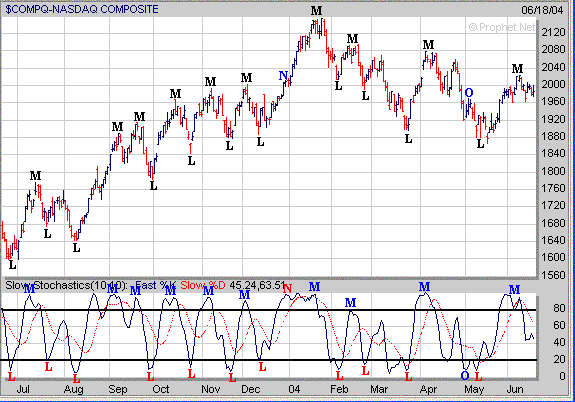The height and width of the screenshot is (402, 575).
Task: Select the 1600 price axis label
Action: pos(553,257)
